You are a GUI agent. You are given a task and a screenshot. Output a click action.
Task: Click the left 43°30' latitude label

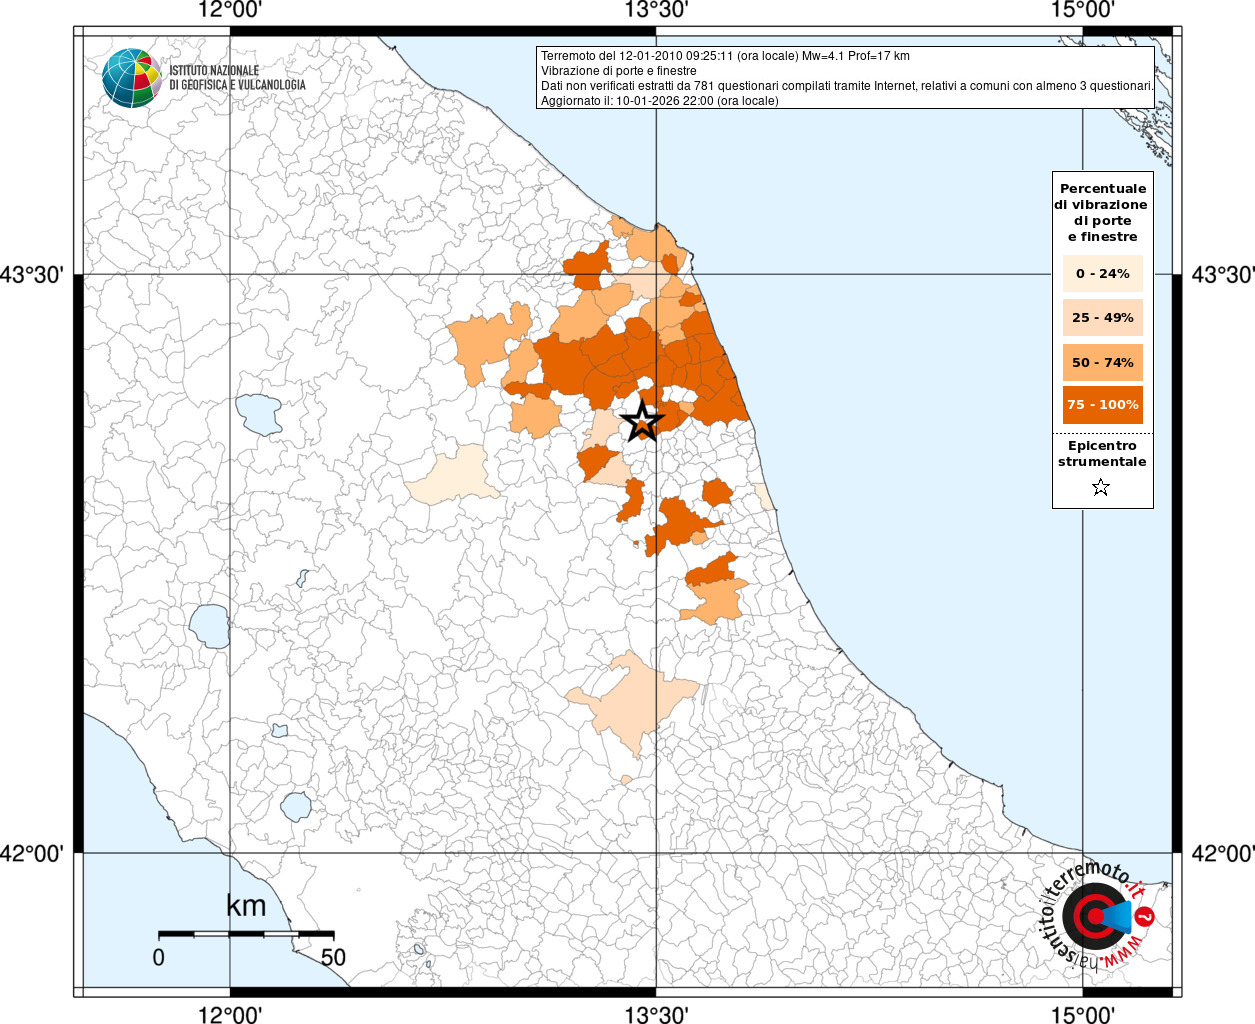32,274
